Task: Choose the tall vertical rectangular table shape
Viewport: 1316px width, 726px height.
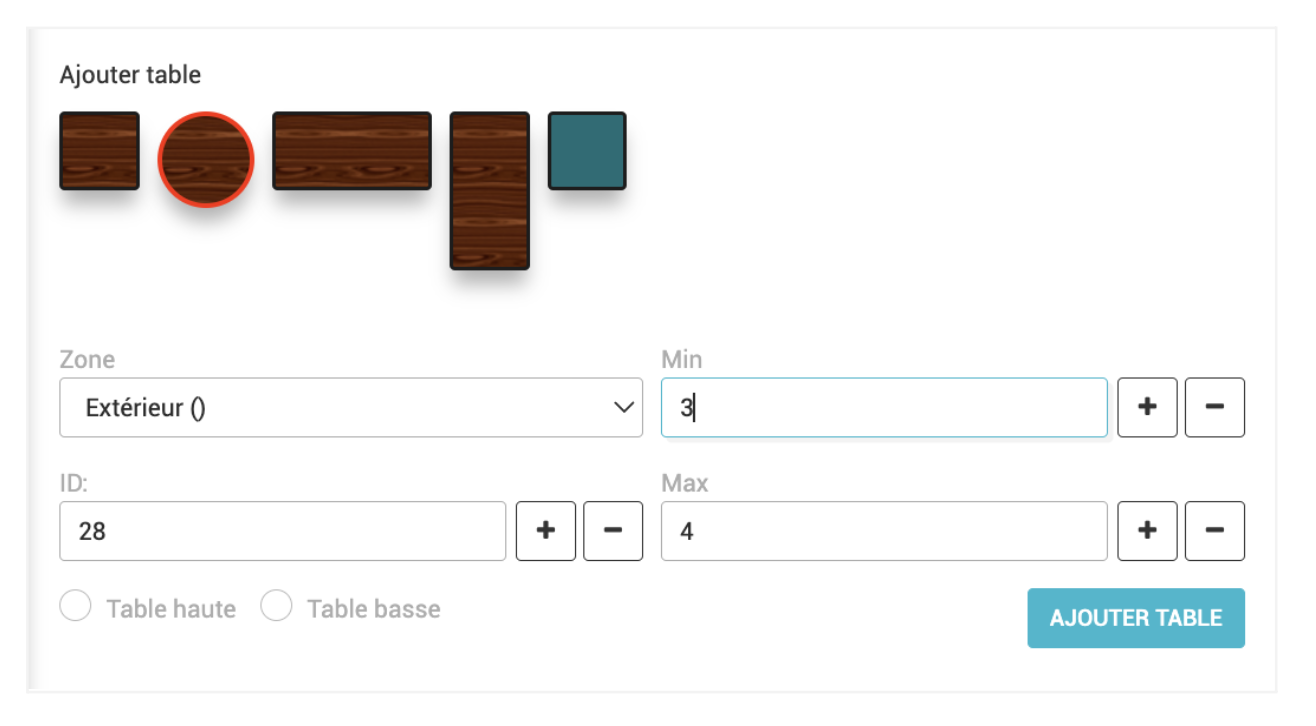Action: 489,191
